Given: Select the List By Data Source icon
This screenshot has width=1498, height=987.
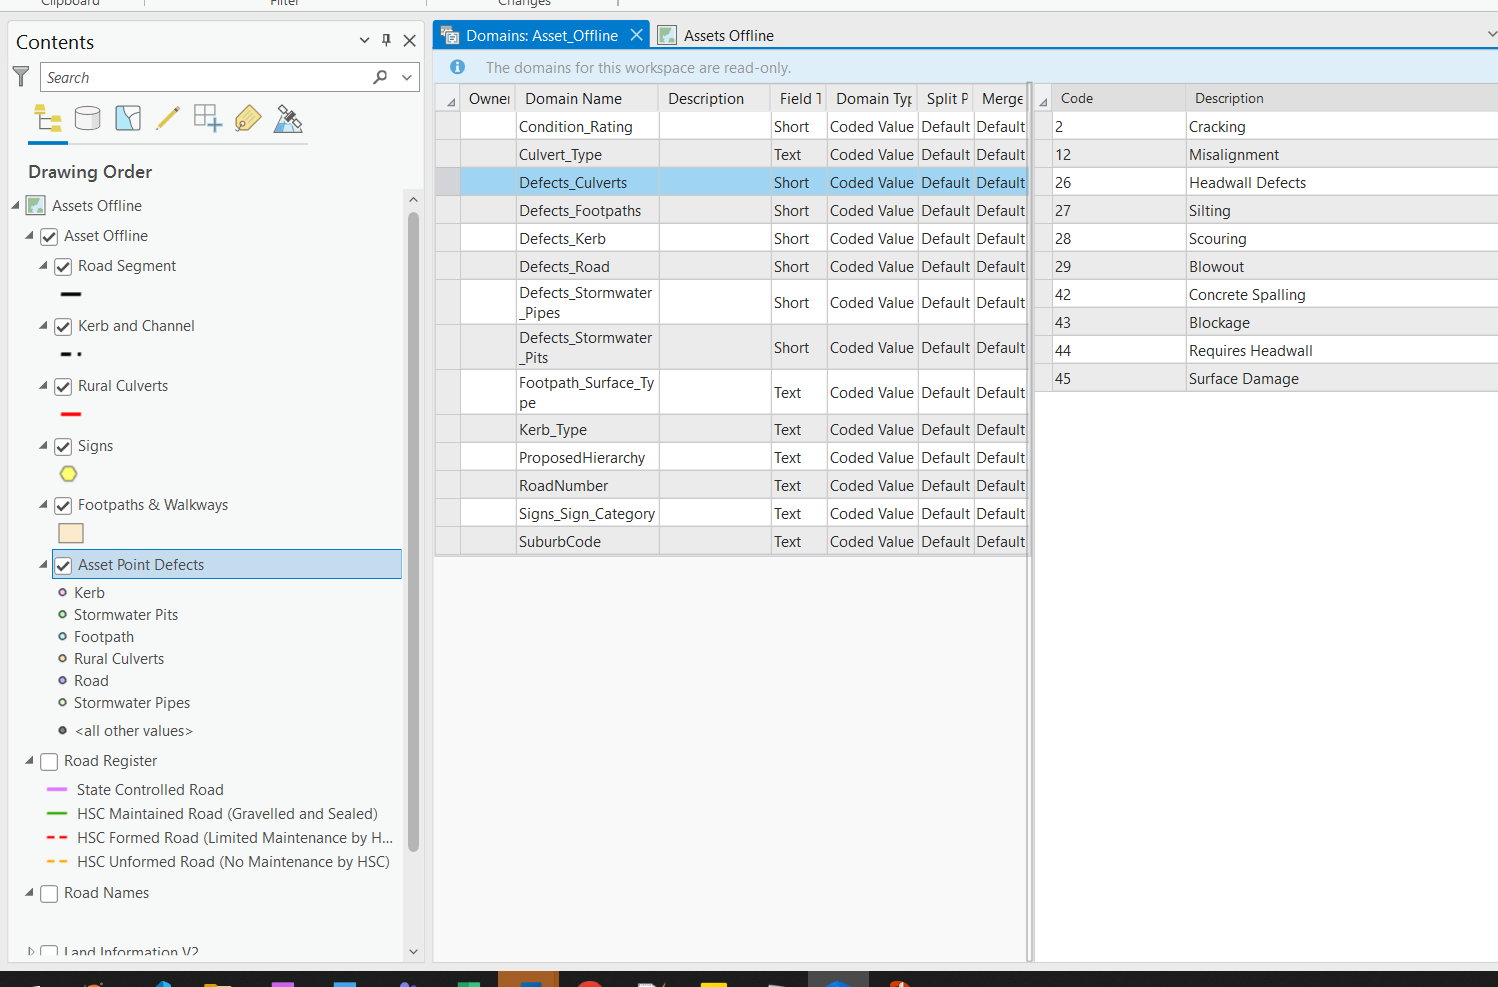Looking at the screenshot, I should point(88,118).
